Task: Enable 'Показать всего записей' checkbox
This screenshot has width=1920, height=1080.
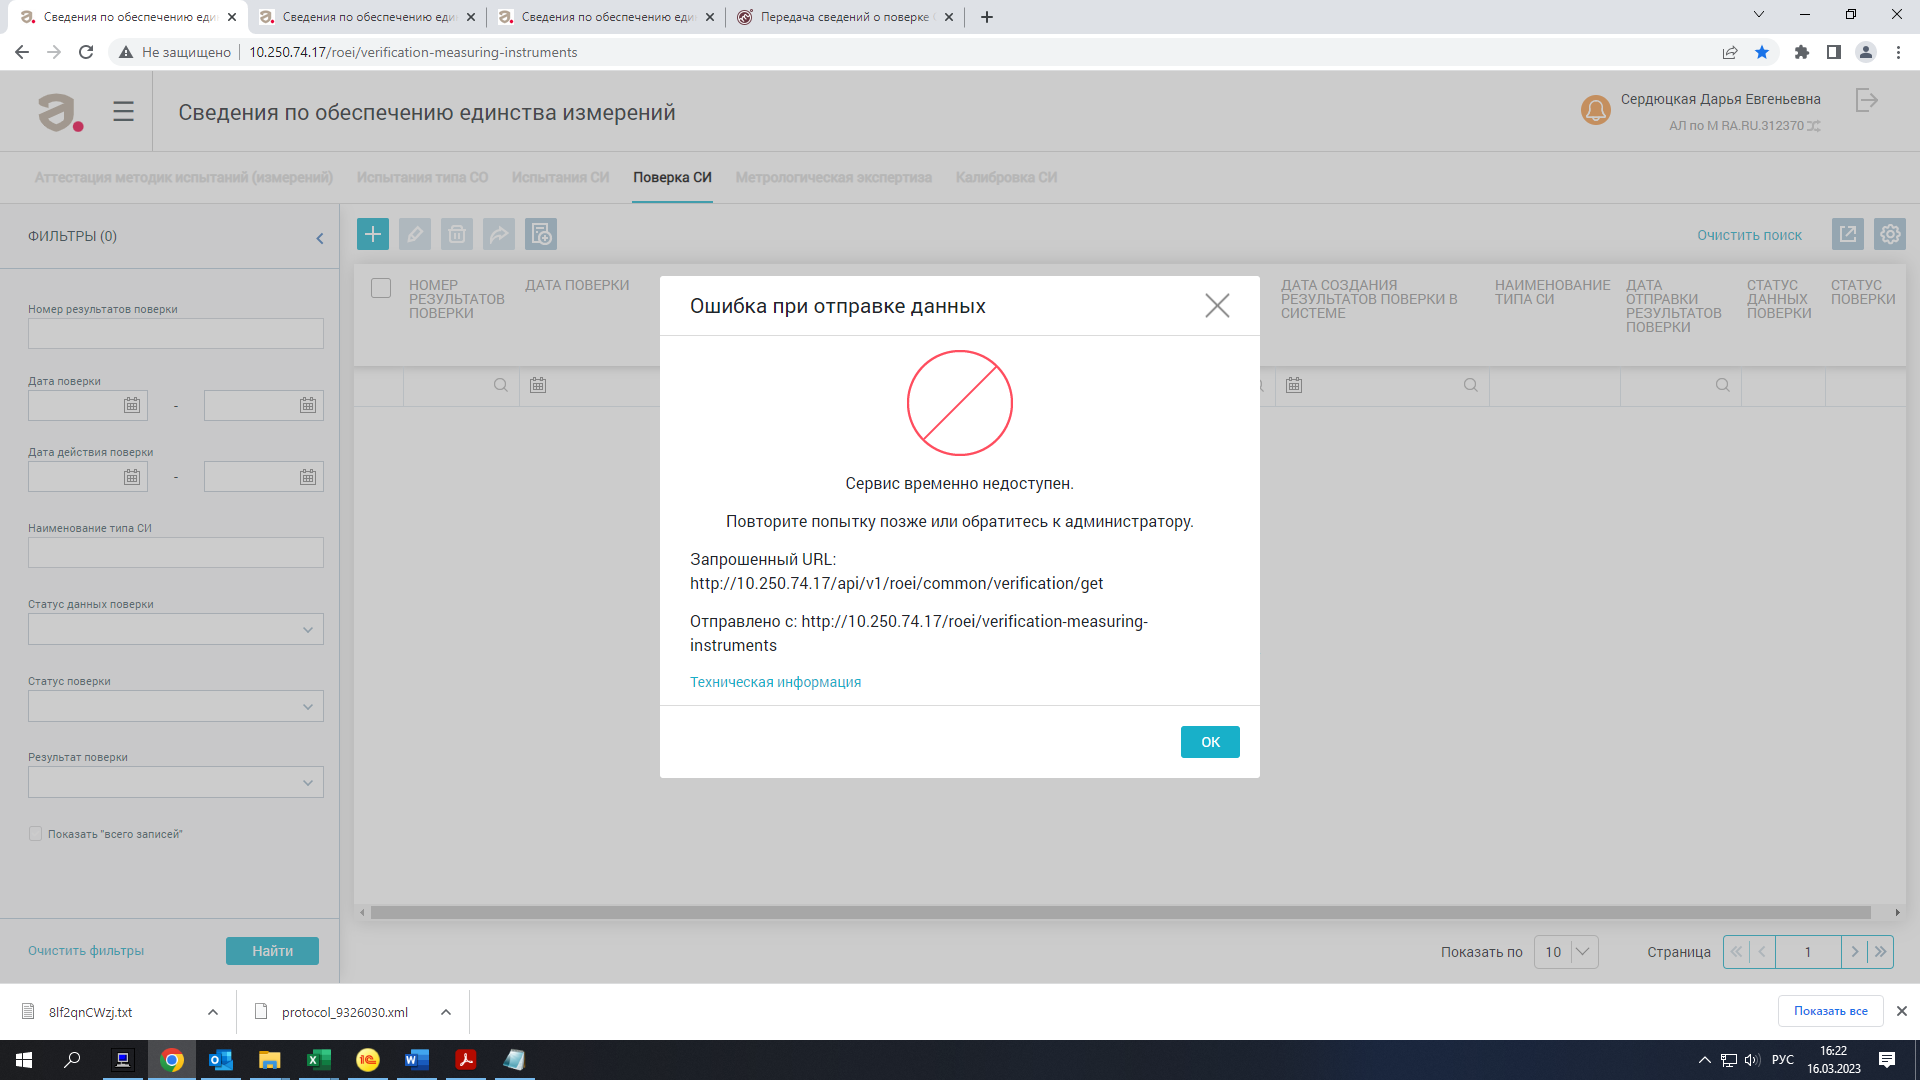Action: coord(36,834)
